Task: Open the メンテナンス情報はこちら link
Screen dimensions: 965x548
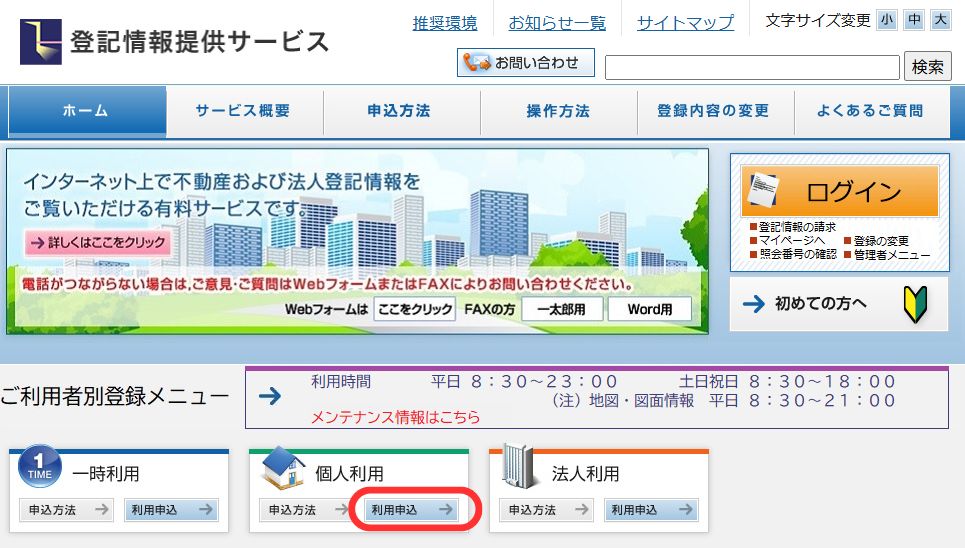Action: [395, 417]
